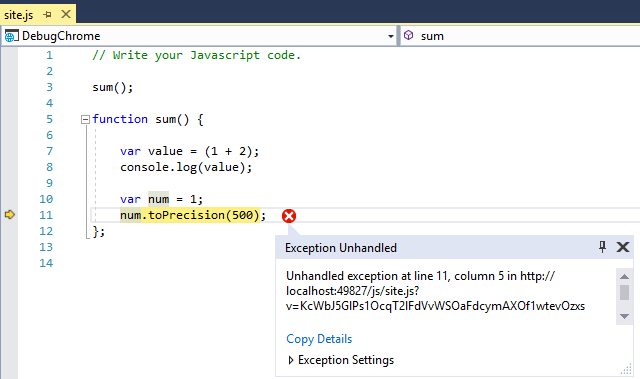
Task: Click the Copy Details link
Action: (x=319, y=339)
